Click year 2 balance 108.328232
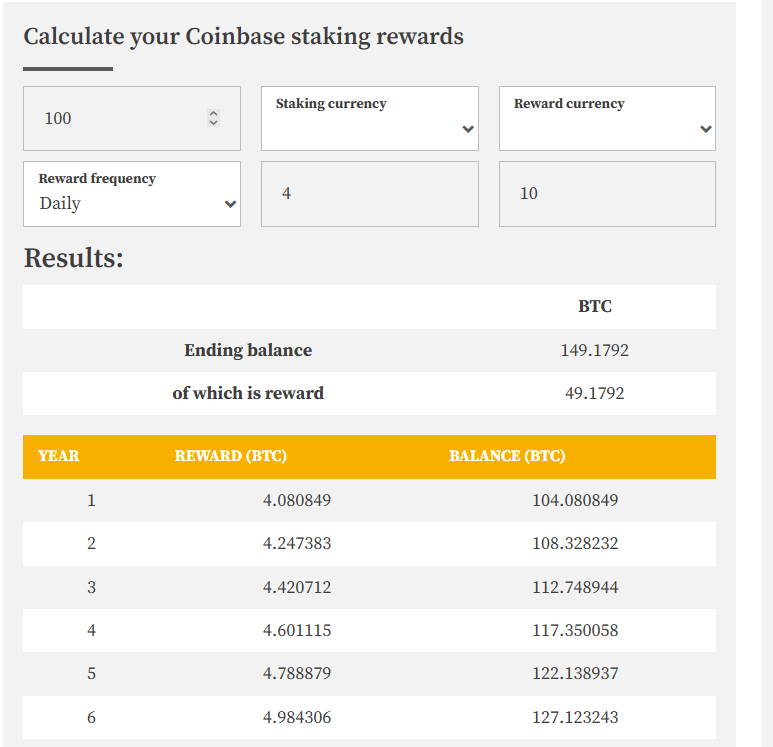 [x=575, y=543]
